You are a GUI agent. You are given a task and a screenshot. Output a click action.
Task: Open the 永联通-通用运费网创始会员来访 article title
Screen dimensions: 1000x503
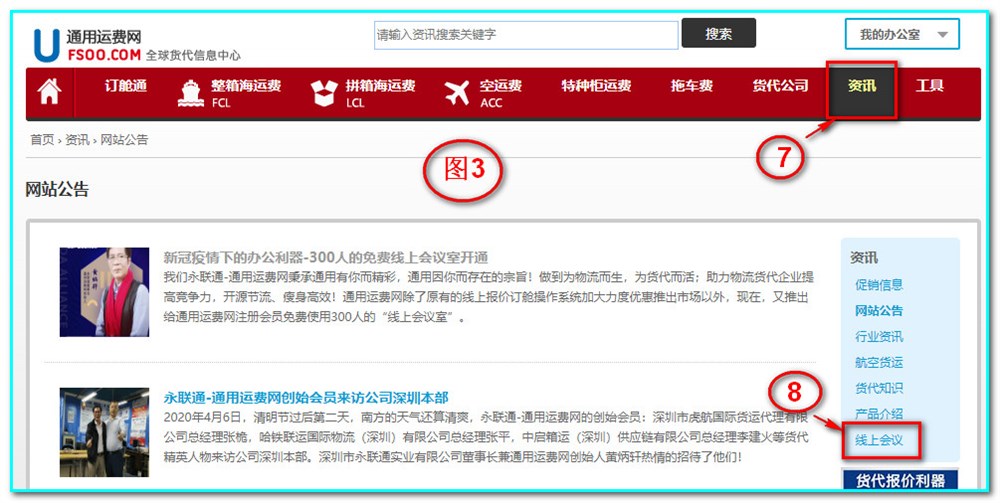(306, 398)
